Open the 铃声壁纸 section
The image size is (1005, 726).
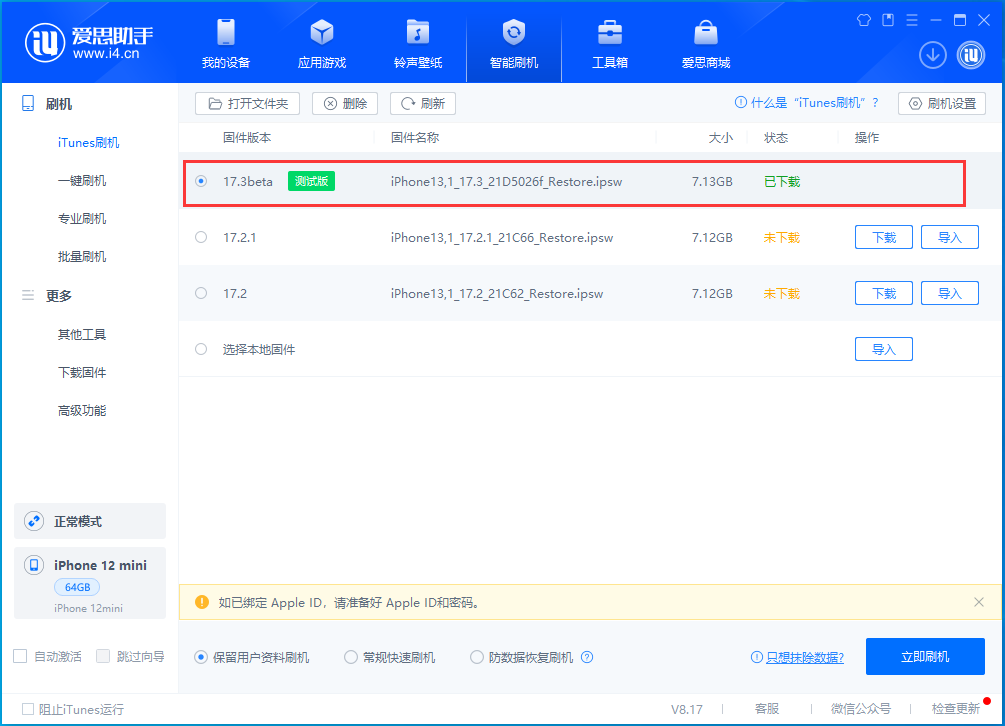(x=417, y=42)
